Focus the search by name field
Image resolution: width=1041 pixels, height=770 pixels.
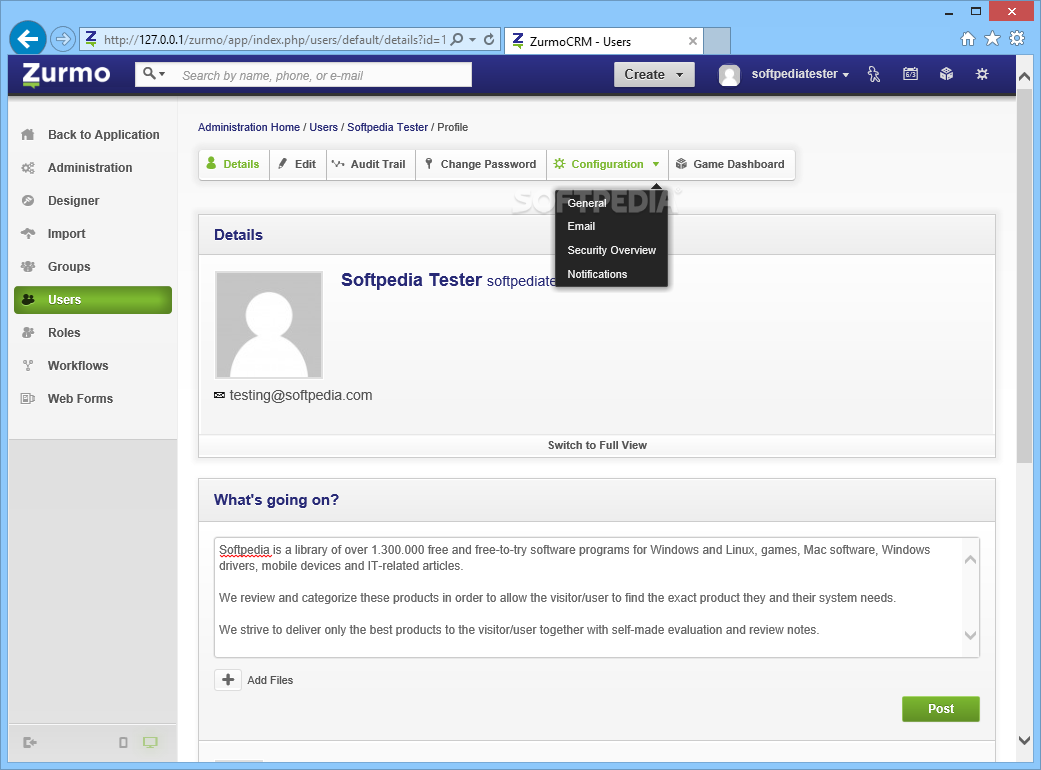click(x=325, y=75)
